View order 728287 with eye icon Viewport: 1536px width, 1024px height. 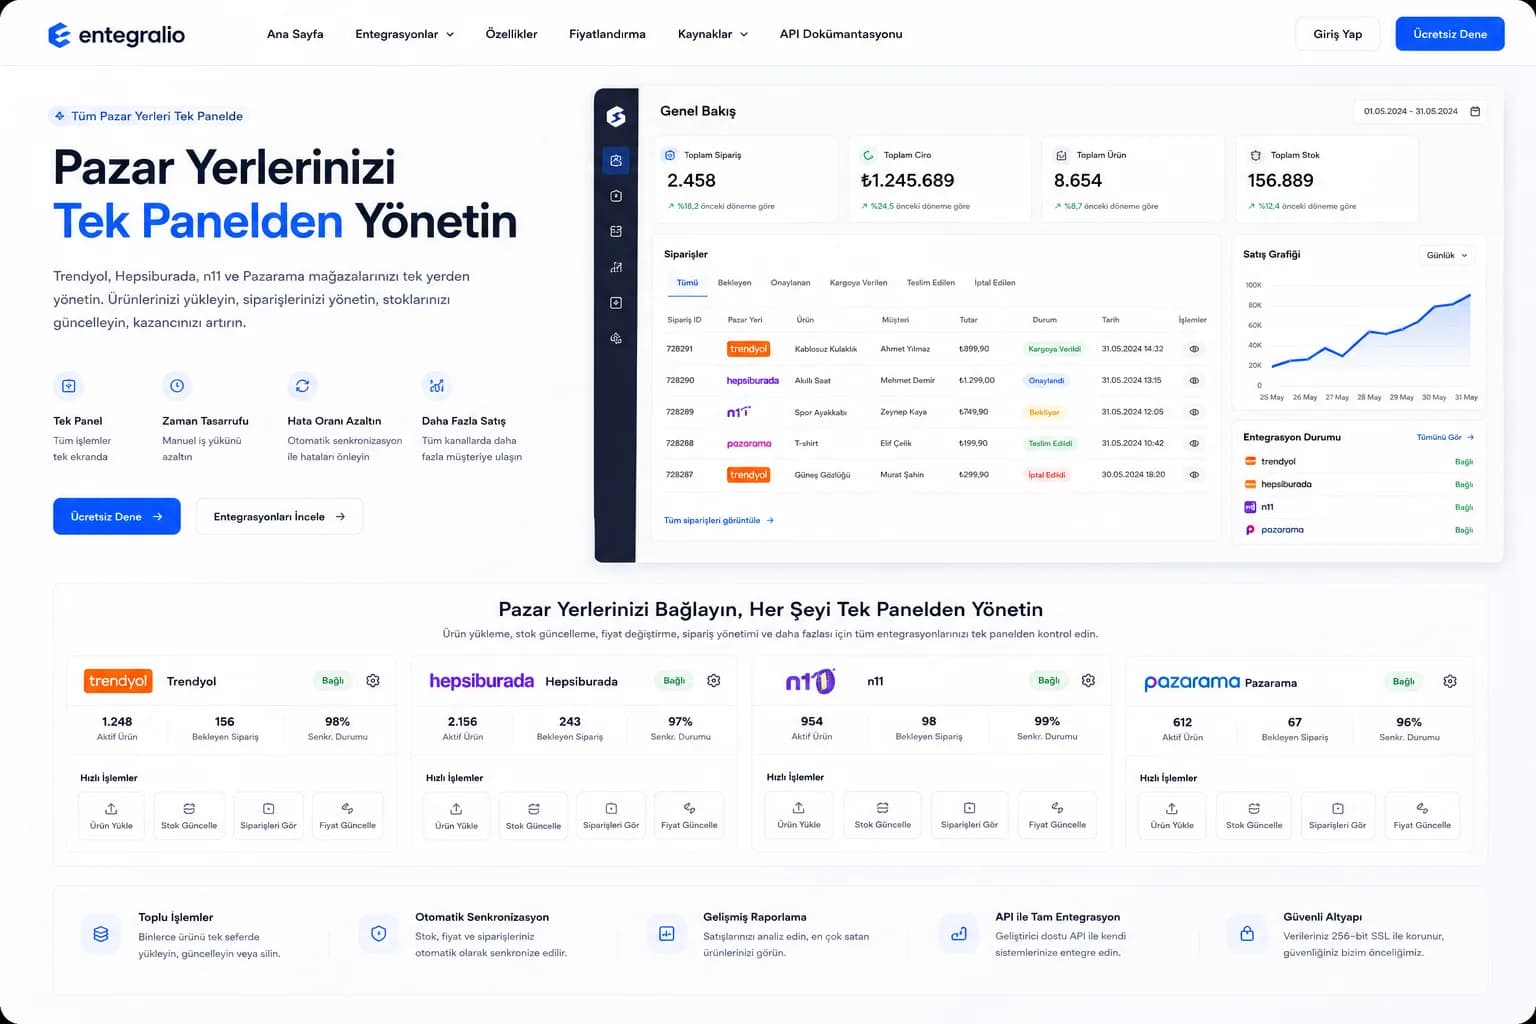coord(1194,475)
